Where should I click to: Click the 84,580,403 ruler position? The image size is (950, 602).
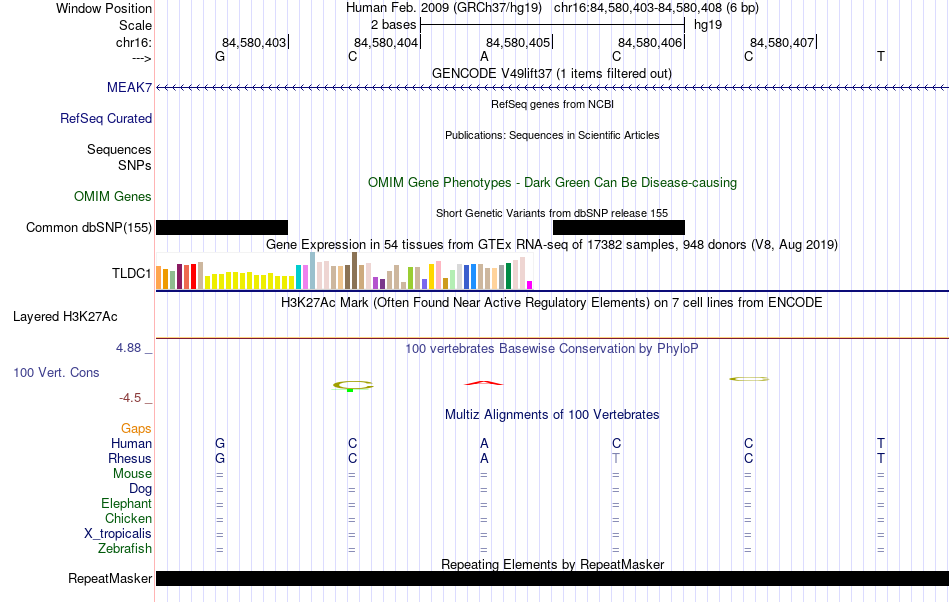254,42
